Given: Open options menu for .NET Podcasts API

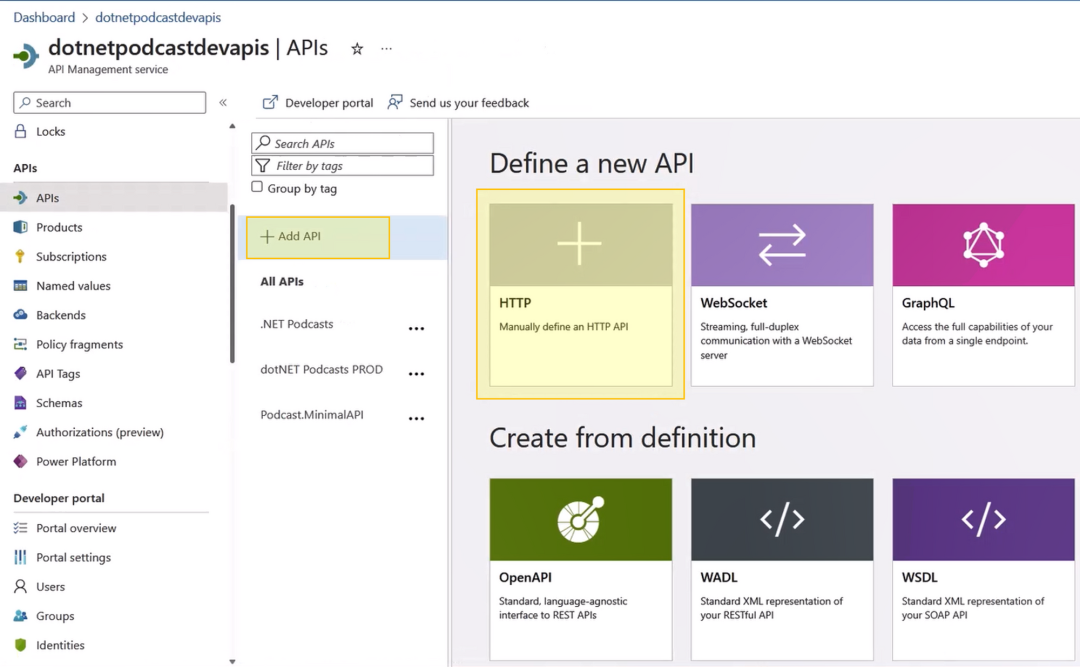Looking at the screenshot, I should pos(416,329).
